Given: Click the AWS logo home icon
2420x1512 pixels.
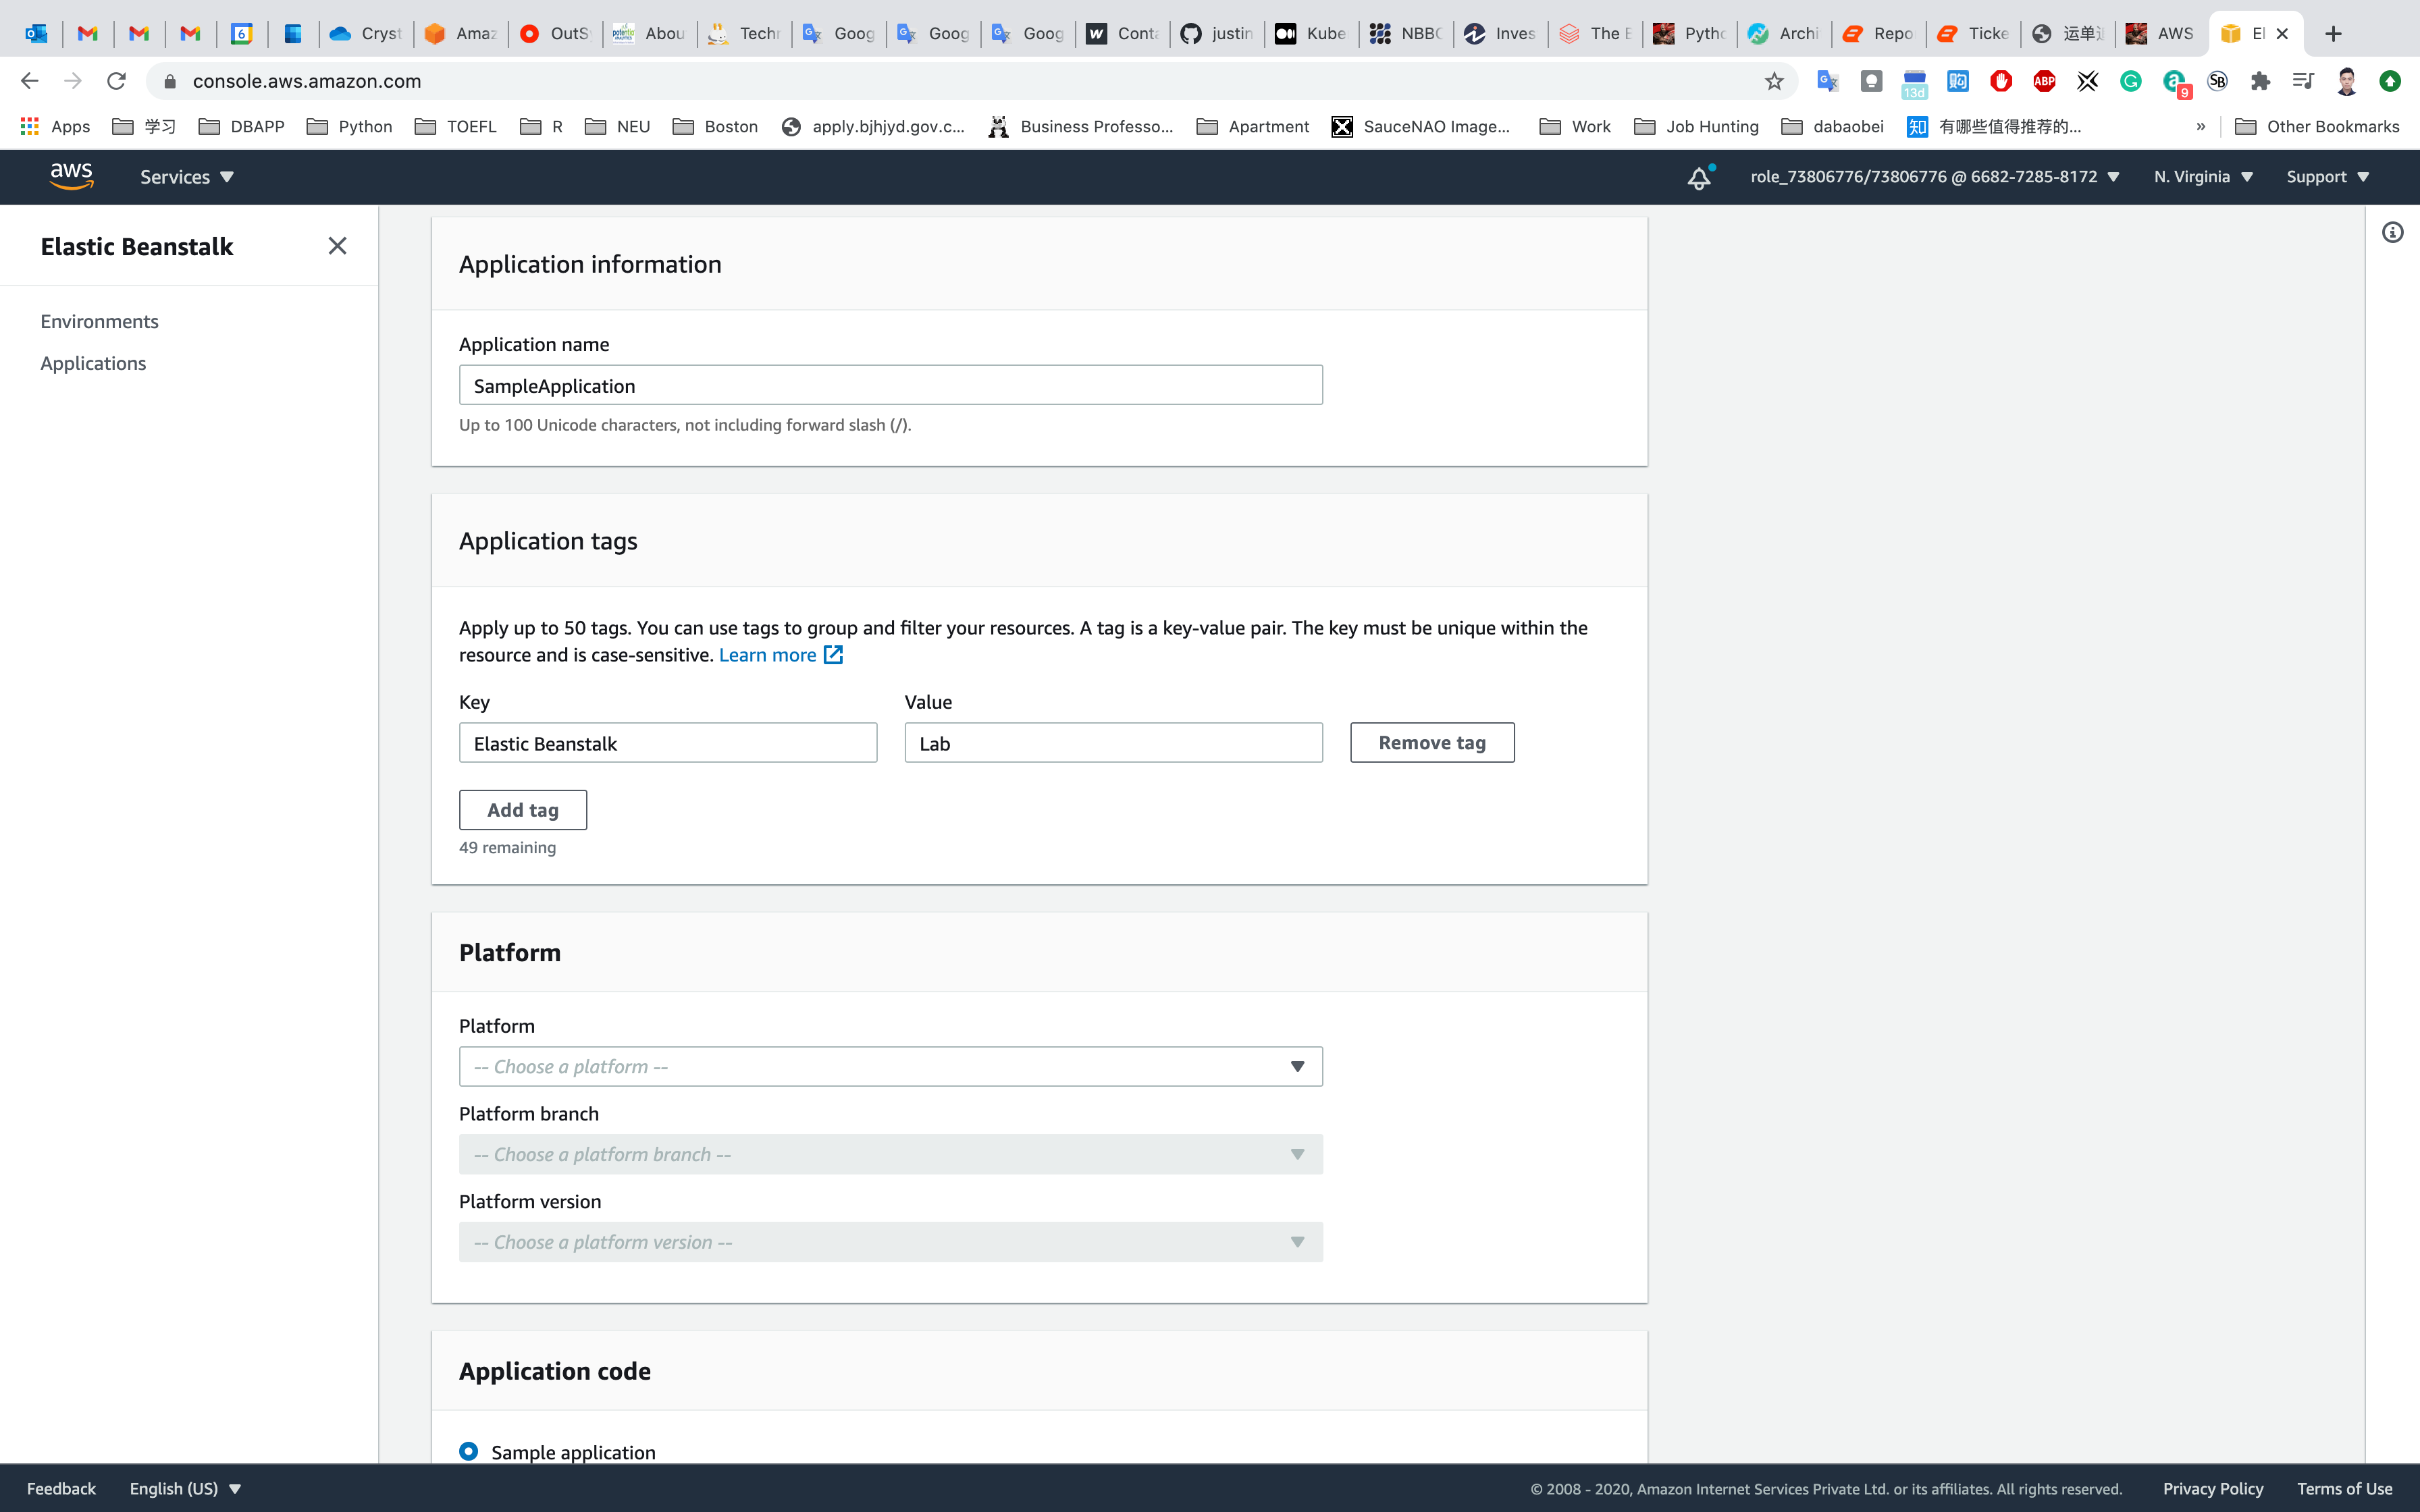Looking at the screenshot, I should pyautogui.click(x=71, y=176).
